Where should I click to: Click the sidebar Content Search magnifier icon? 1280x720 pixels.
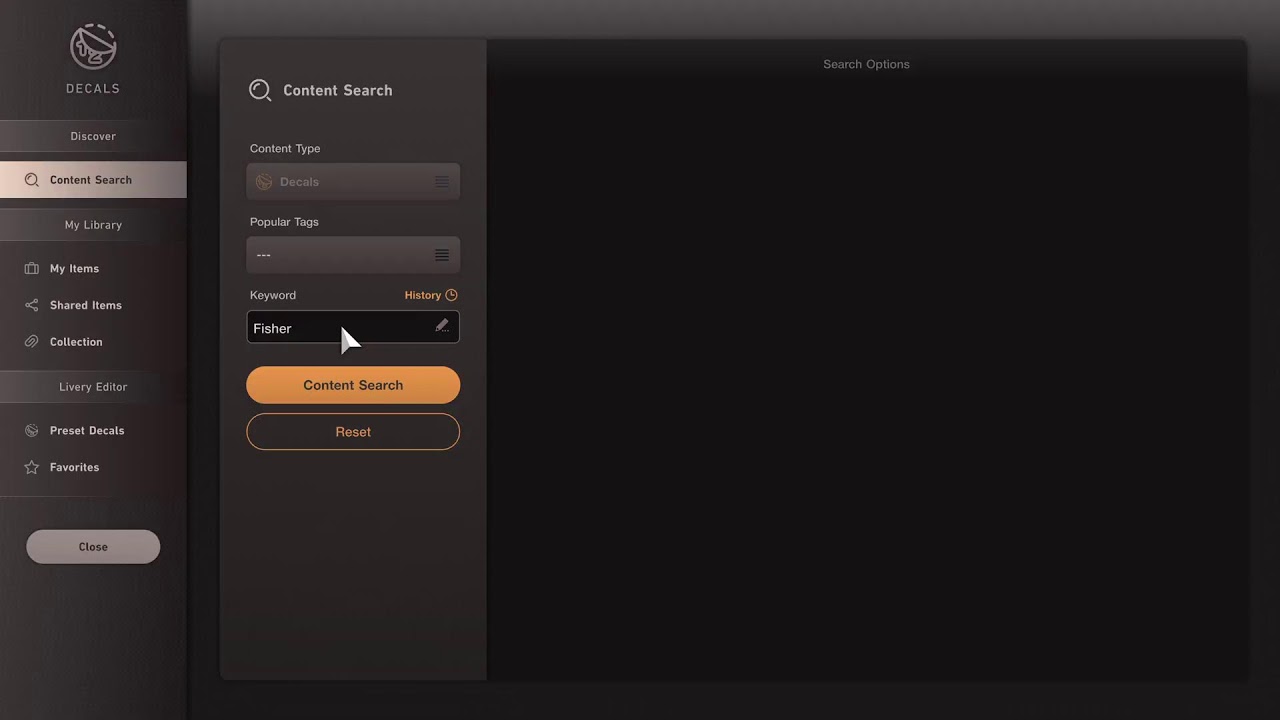[32, 180]
